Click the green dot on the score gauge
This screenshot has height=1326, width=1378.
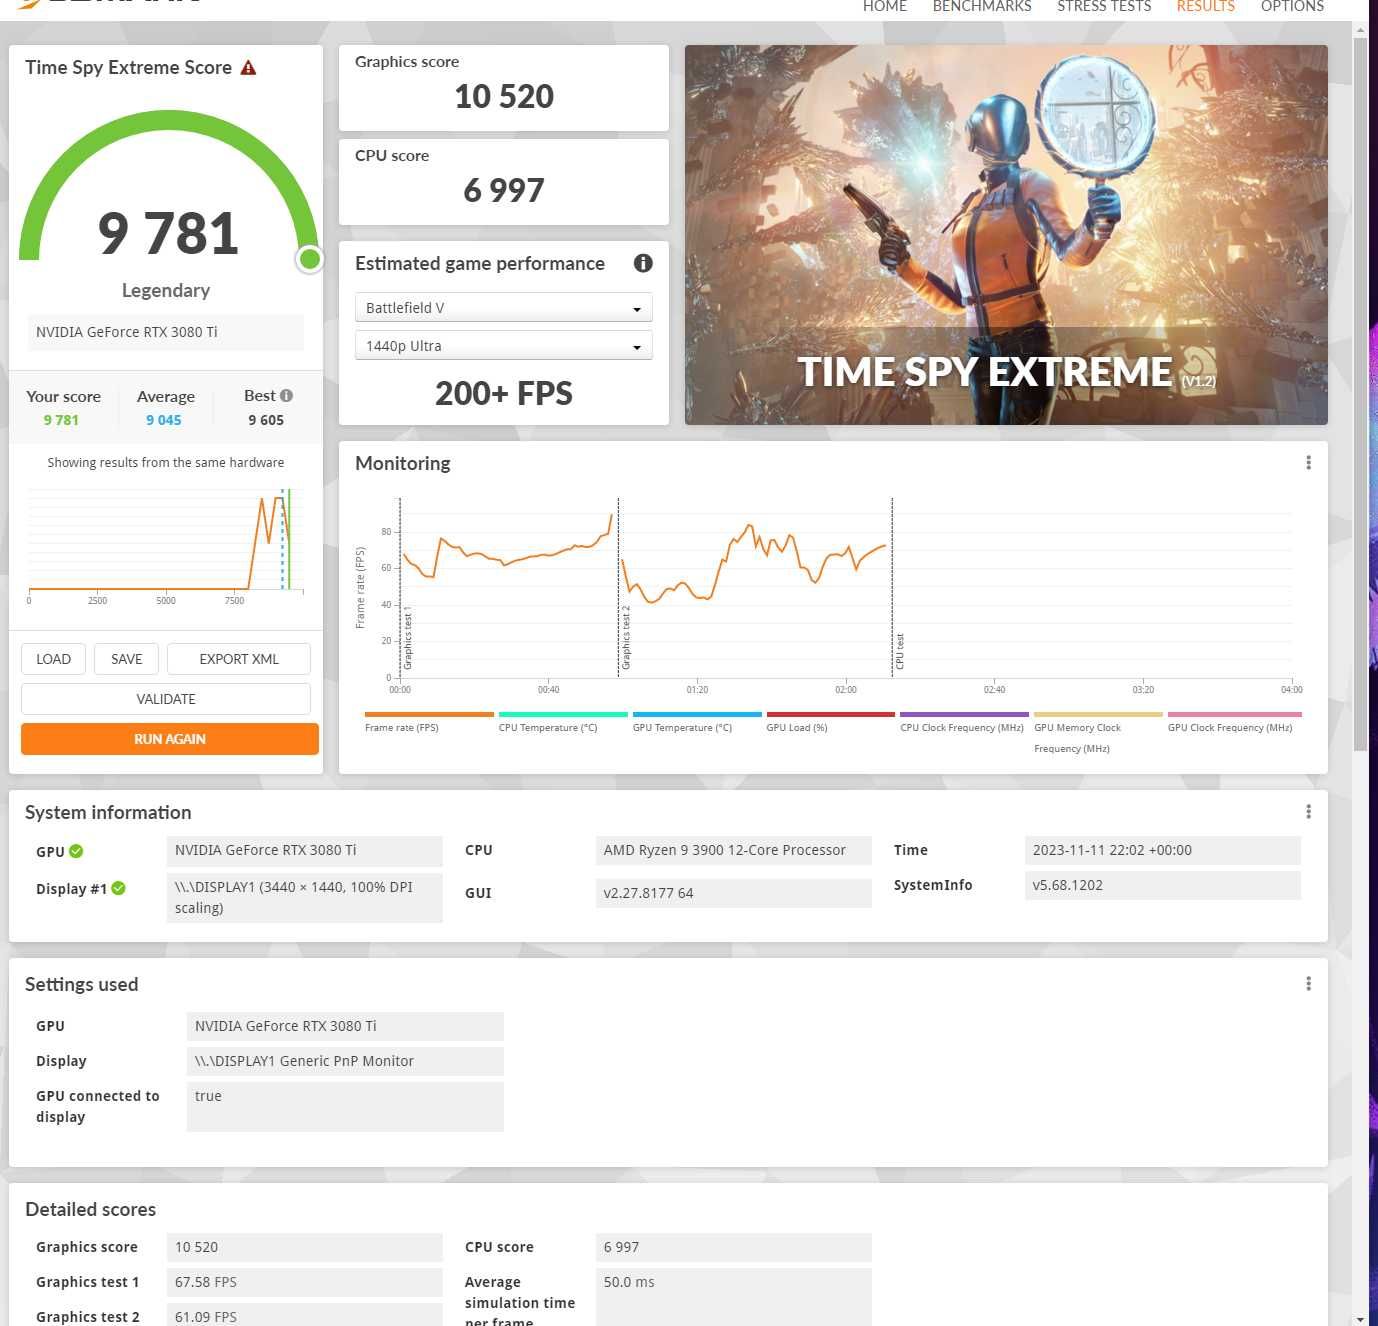pos(310,259)
